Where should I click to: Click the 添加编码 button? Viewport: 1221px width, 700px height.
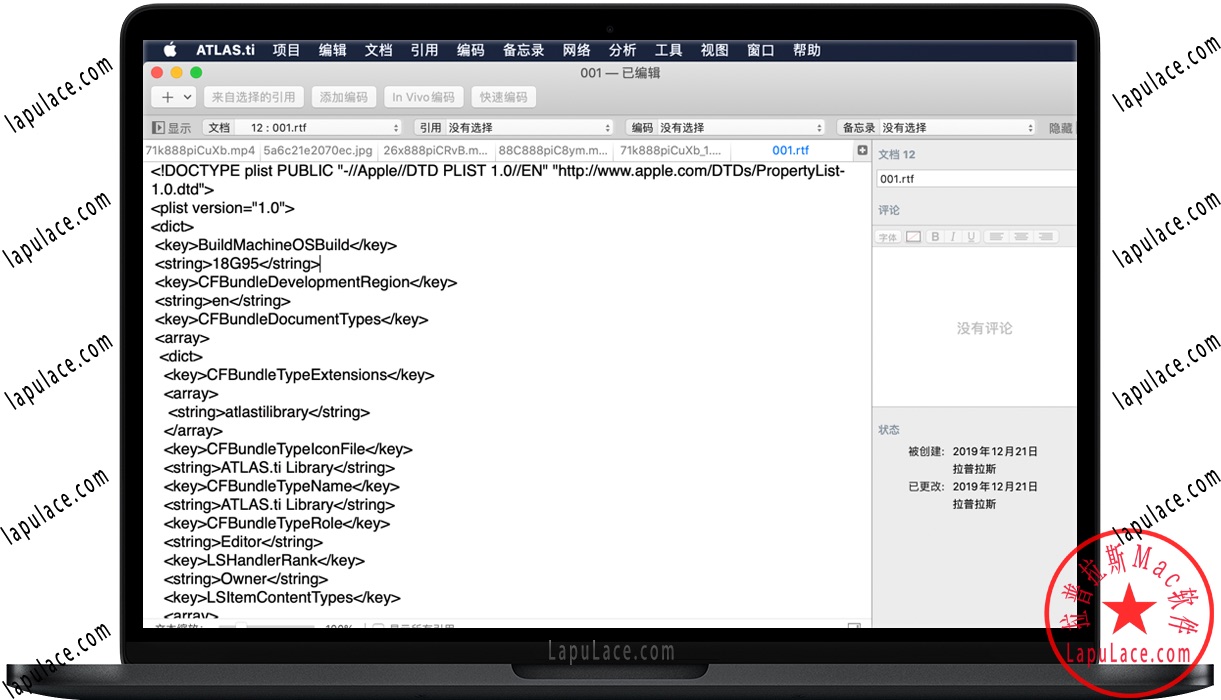344,97
